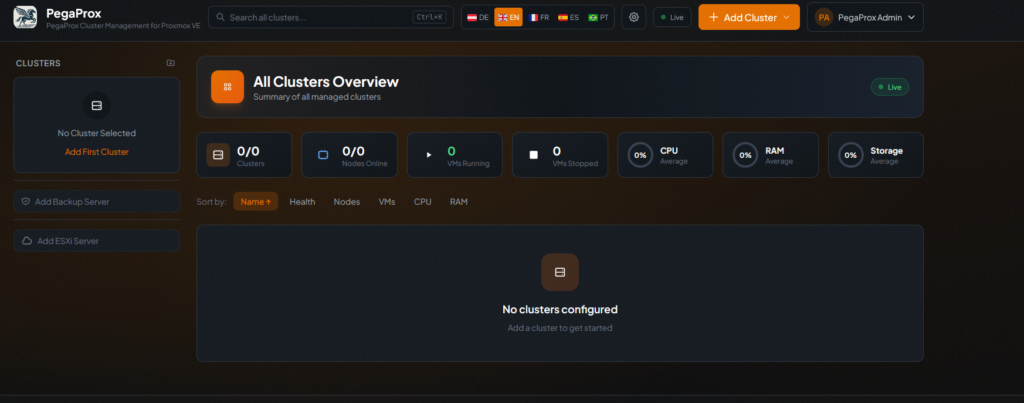The height and width of the screenshot is (403, 1024).
Task: Switch language to Portuguese (PT)
Action: (x=598, y=18)
